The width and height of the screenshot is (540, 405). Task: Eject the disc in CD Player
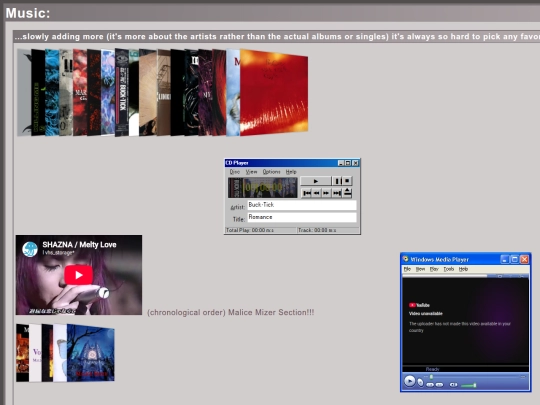347,193
